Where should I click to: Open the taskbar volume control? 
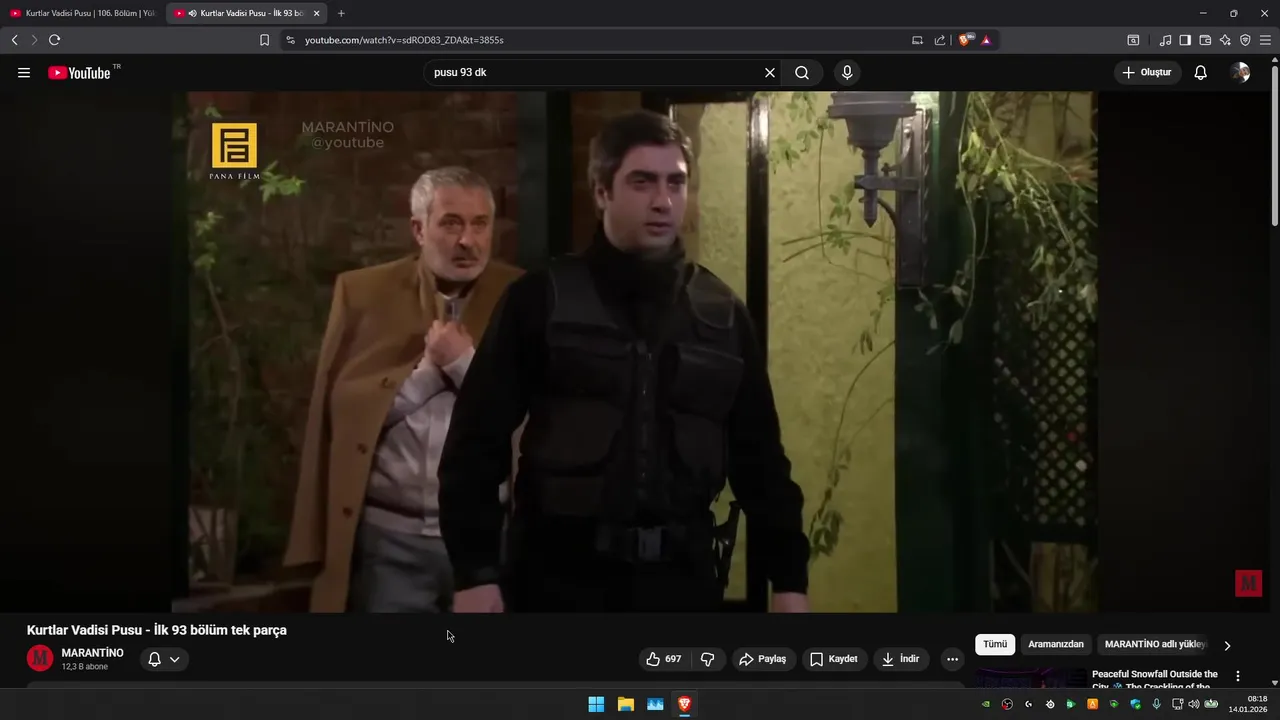[1194, 704]
